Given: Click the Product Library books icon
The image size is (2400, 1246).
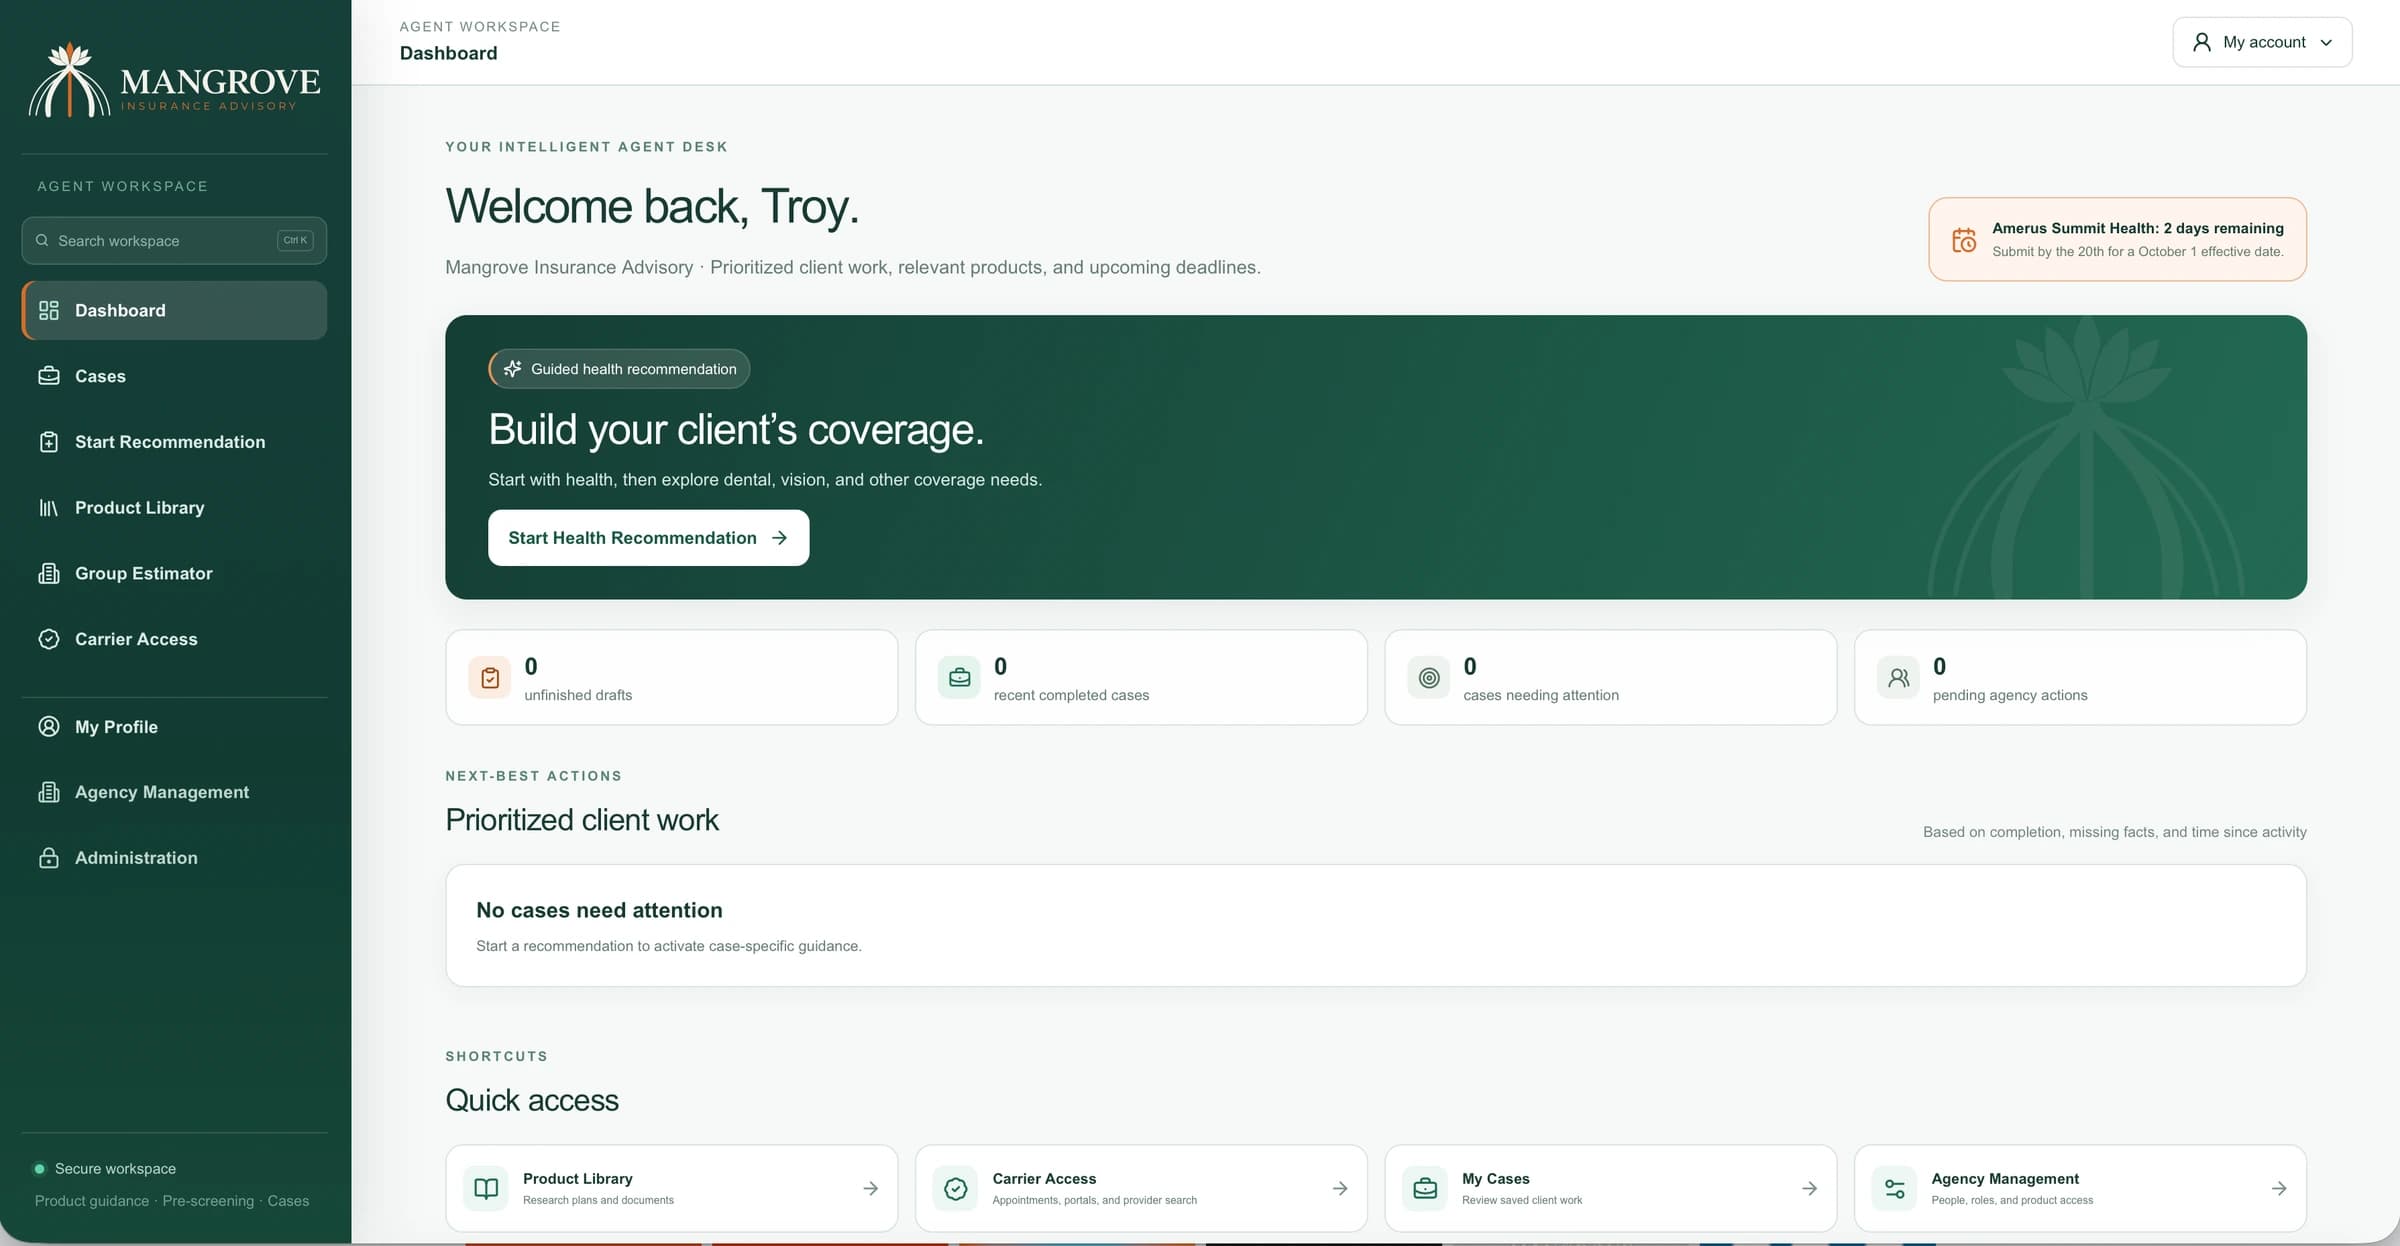Looking at the screenshot, I should tap(49, 508).
